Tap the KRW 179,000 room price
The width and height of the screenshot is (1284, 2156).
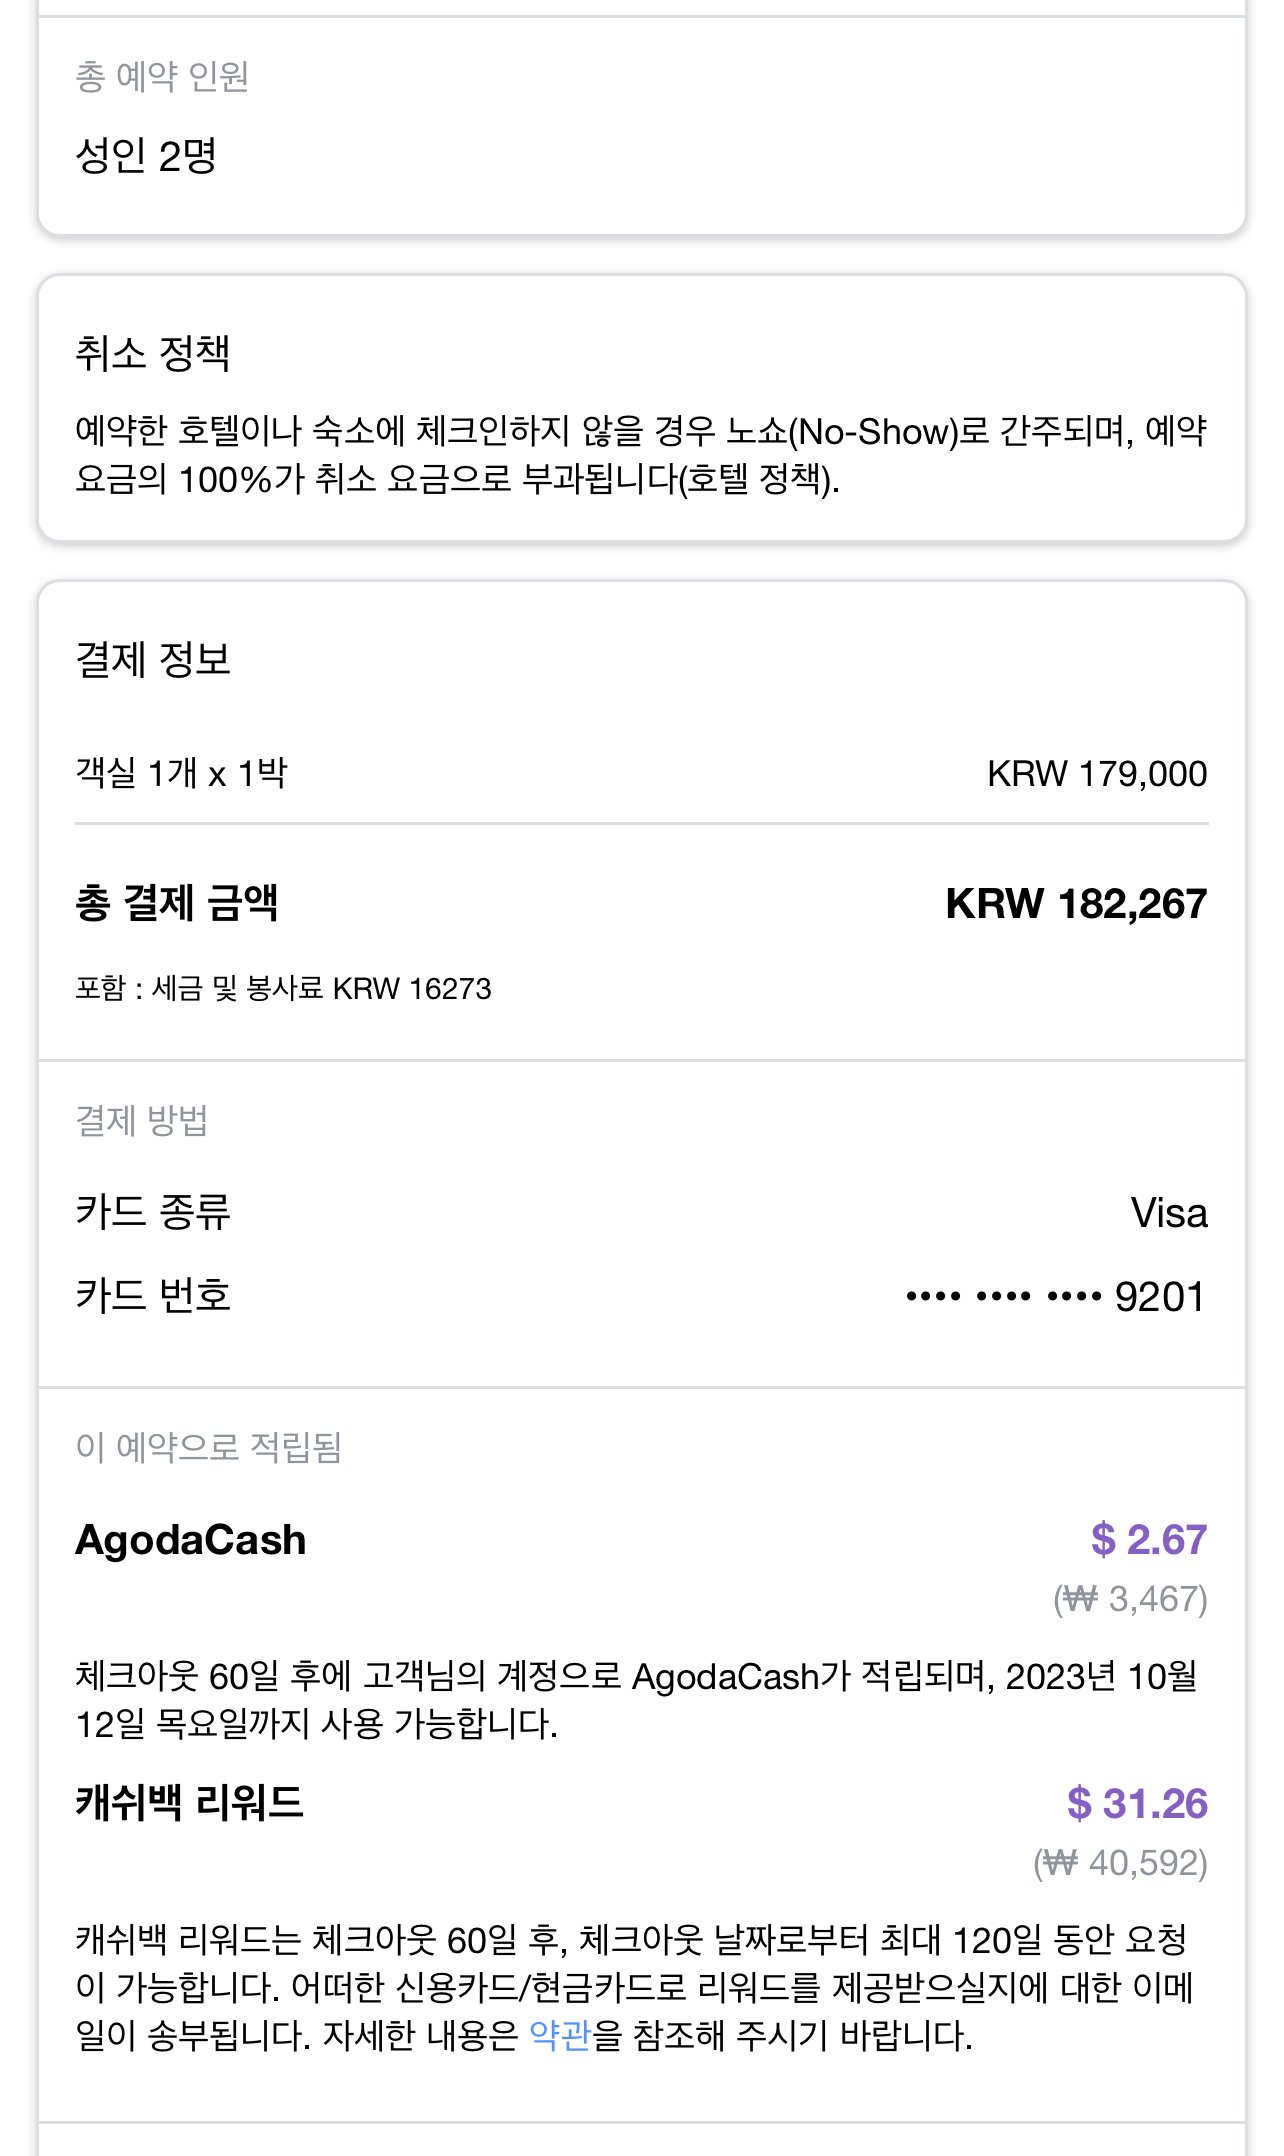[x=1096, y=773]
